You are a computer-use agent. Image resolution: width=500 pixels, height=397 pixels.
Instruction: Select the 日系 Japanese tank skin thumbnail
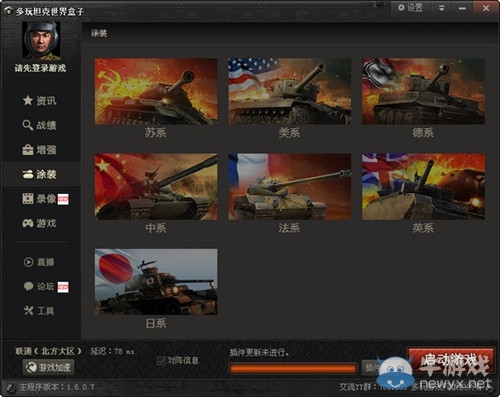(156, 282)
